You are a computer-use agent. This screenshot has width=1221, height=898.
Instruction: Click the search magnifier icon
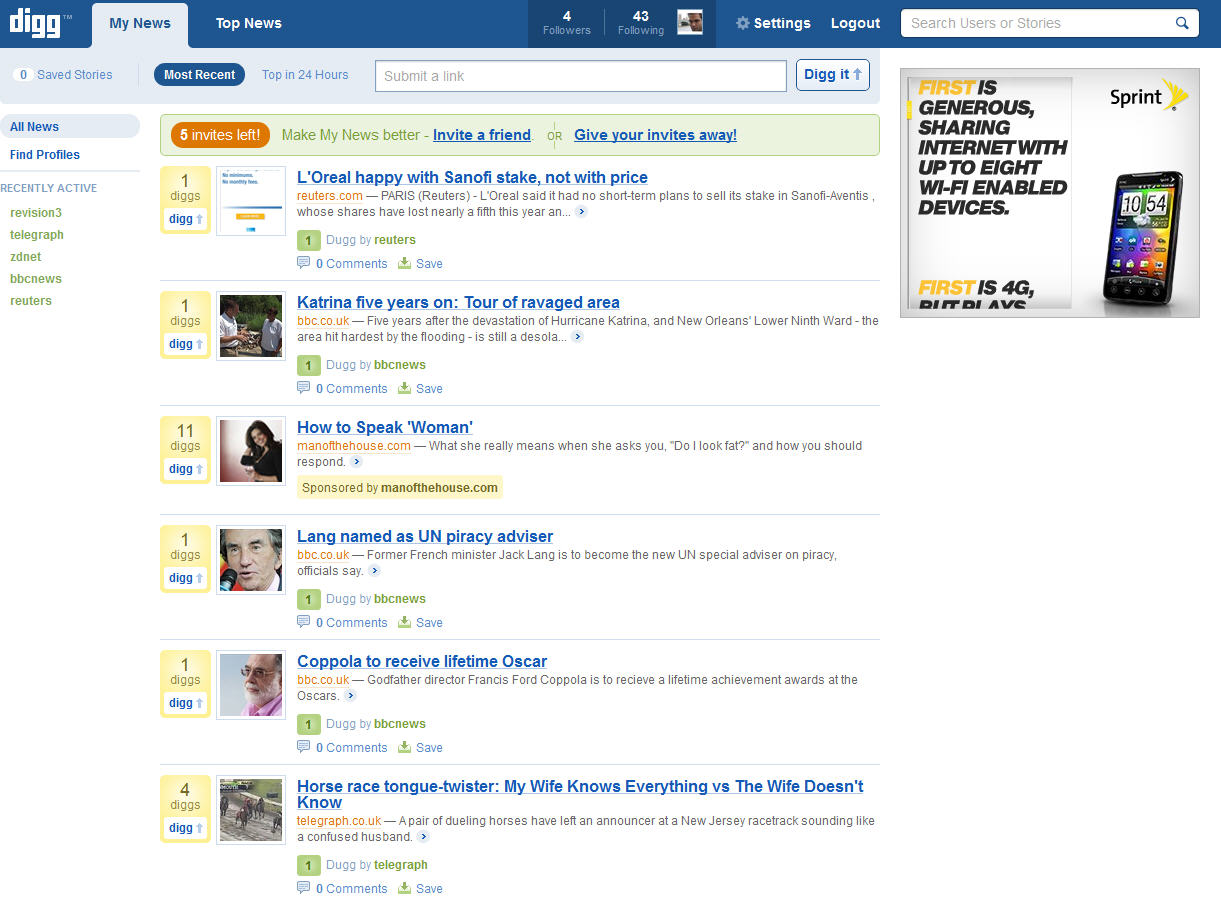coord(1182,23)
